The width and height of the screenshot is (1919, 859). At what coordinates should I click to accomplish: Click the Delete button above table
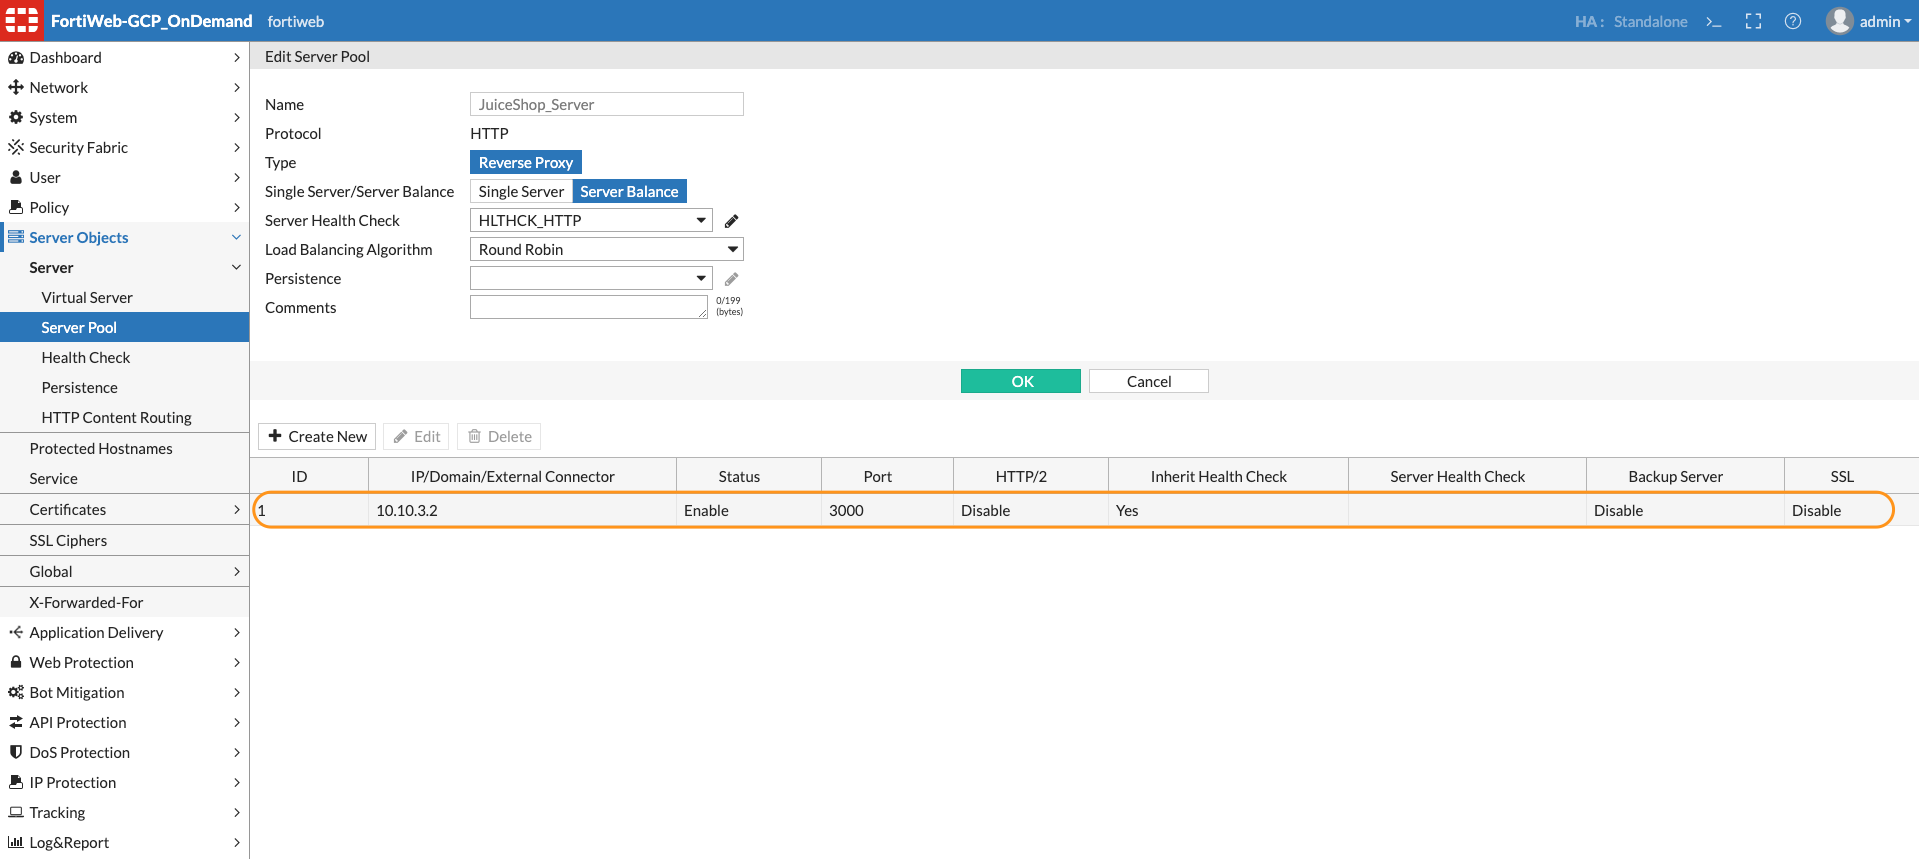(499, 437)
